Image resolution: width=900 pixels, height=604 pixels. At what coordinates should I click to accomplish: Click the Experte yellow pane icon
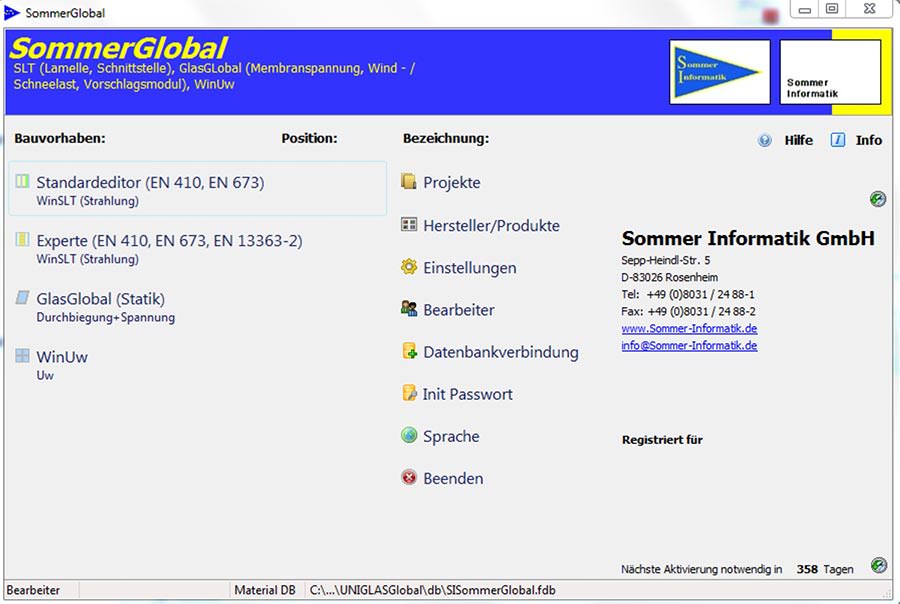click(22, 239)
